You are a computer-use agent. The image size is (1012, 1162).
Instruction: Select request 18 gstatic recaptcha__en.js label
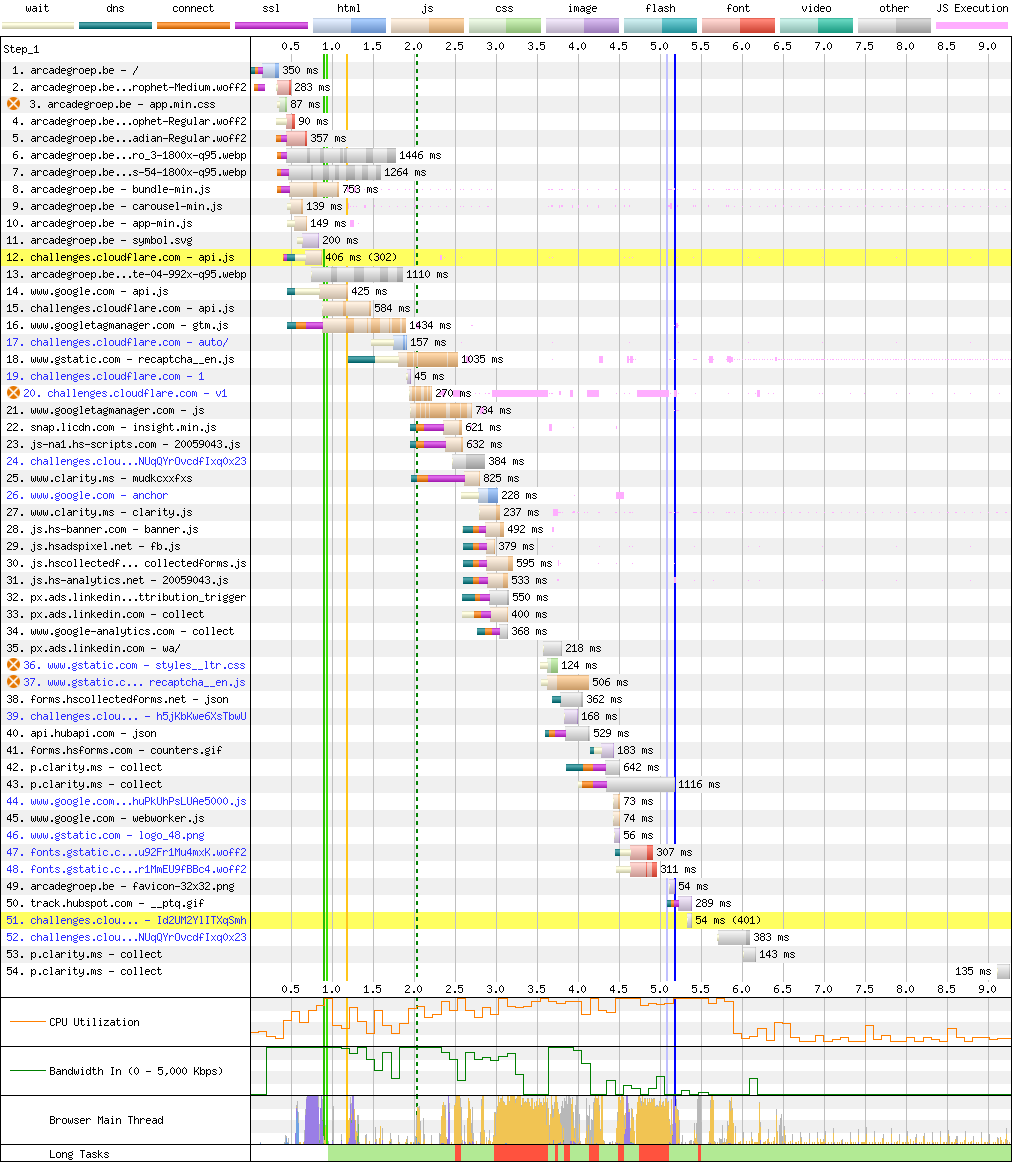(x=120, y=359)
